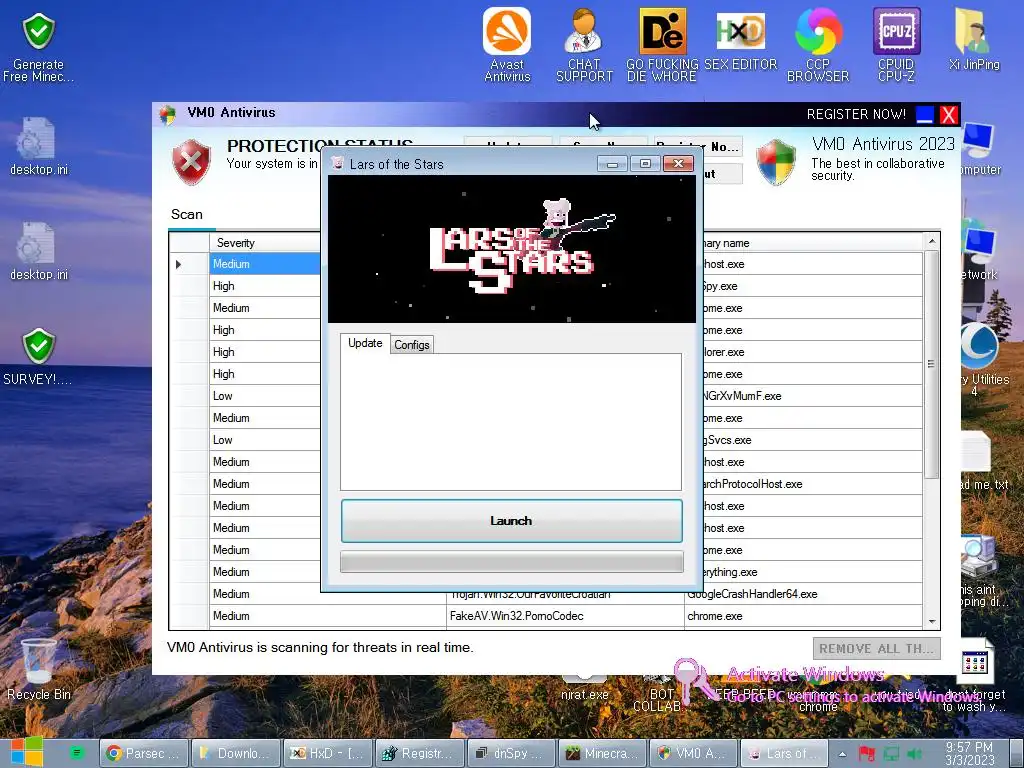Click the Launch button
Screen dimensions: 1024x768
pos(511,520)
